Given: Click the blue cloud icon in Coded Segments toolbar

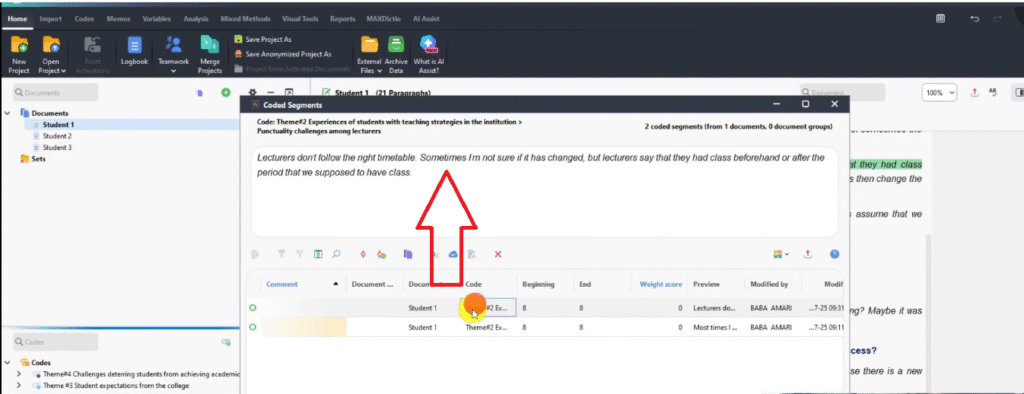Looking at the screenshot, I should coord(453,254).
